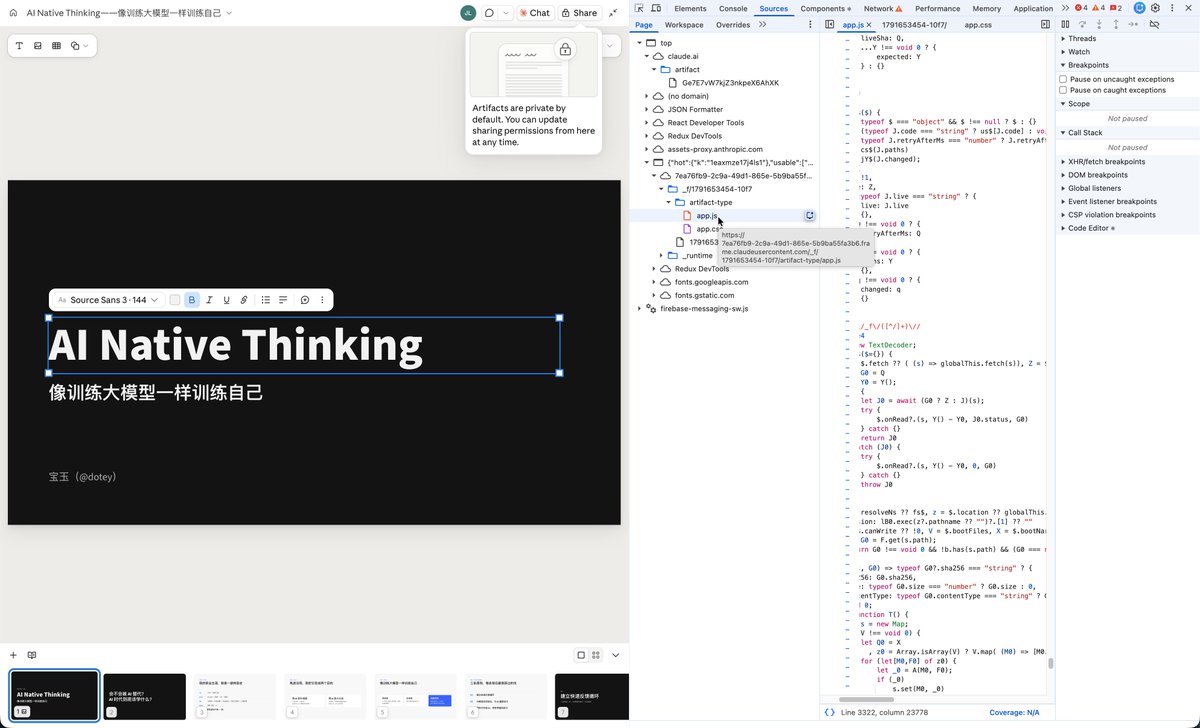Add a comment from text toolbar
The width and height of the screenshot is (1200, 728).
point(305,300)
